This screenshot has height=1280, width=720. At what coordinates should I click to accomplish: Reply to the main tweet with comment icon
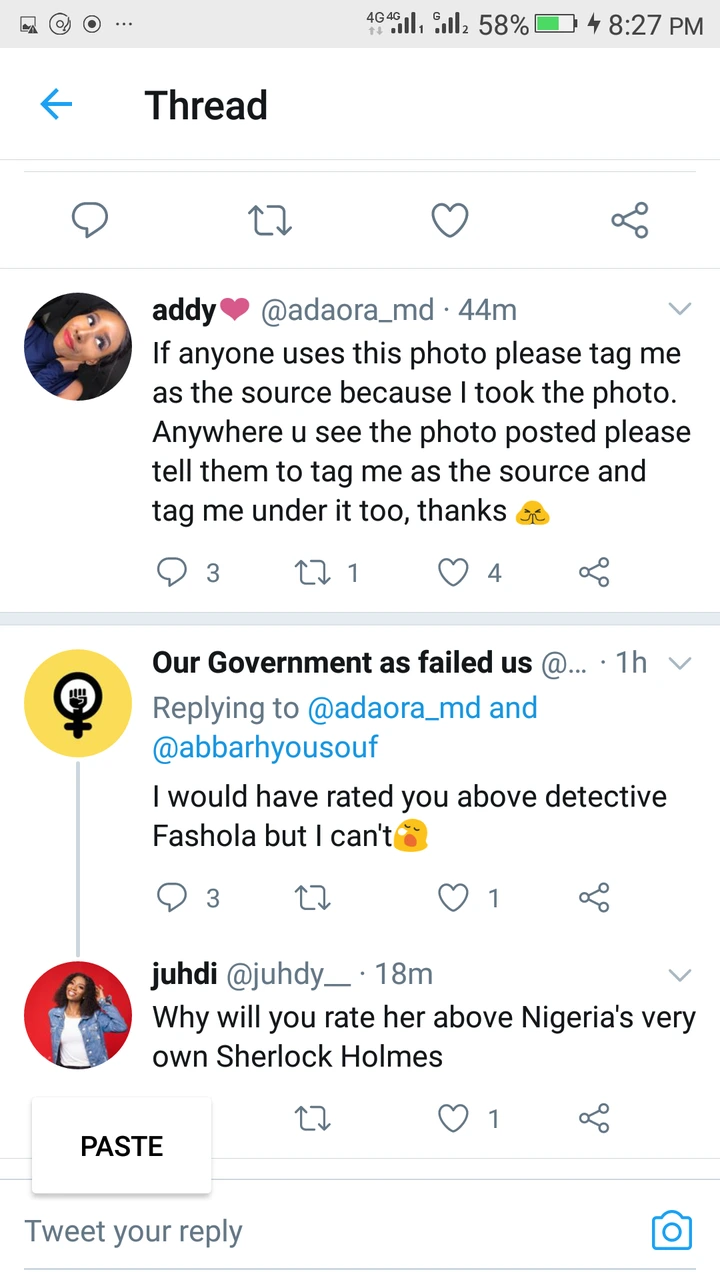[90, 220]
